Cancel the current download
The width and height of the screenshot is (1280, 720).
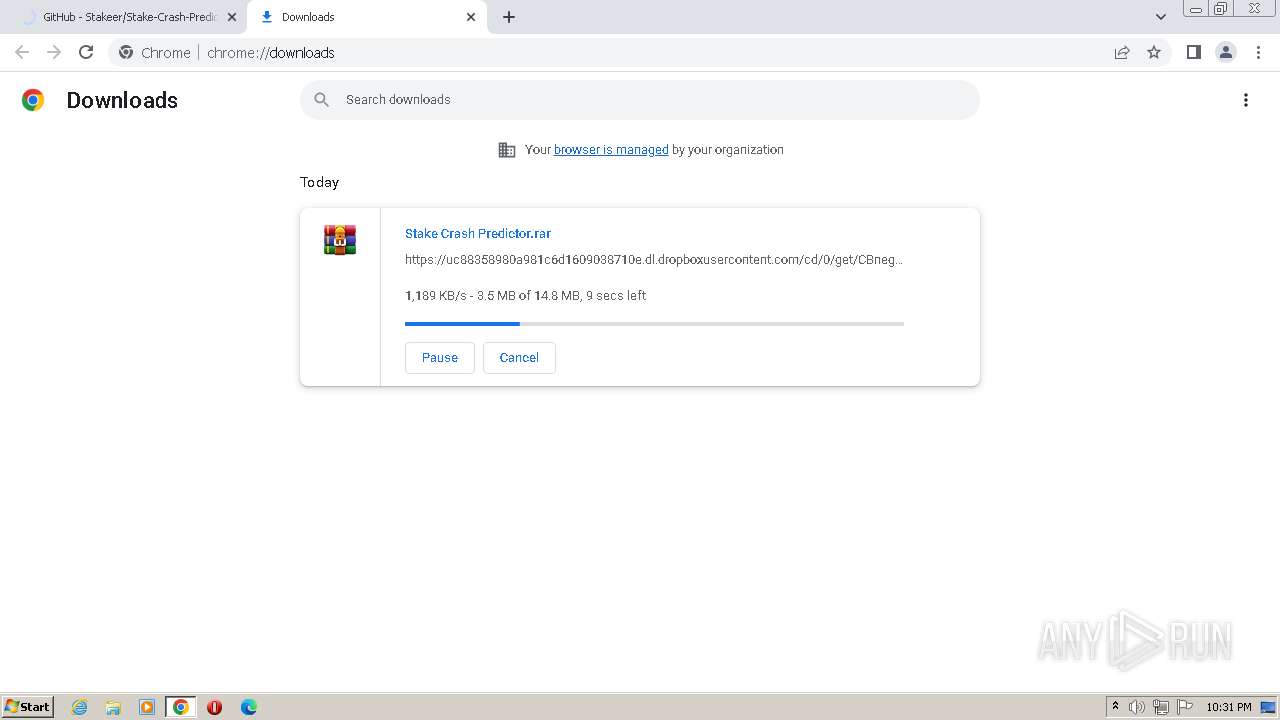(519, 358)
